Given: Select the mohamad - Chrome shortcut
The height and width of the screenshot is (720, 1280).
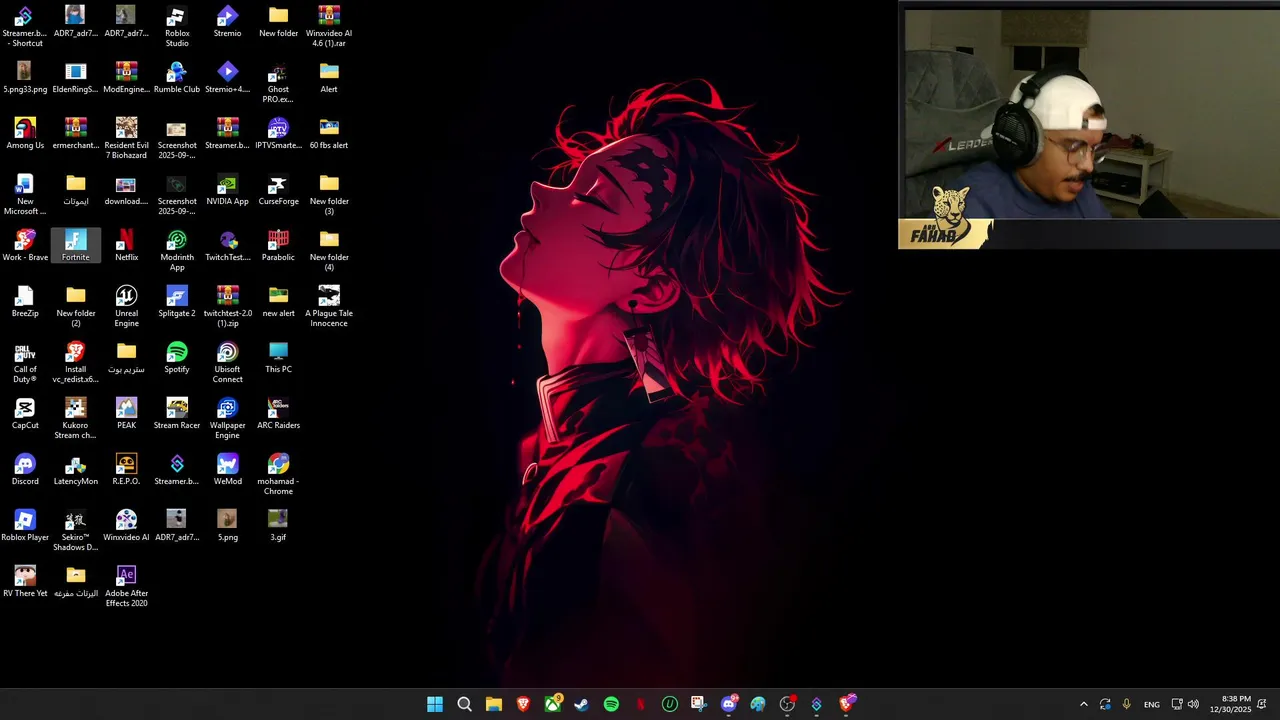Looking at the screenshot, I should pyautogui.click(x=278, y=475).
